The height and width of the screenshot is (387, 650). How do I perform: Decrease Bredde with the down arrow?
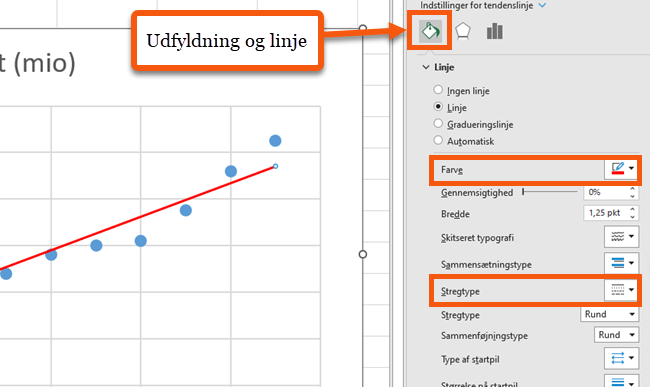[633, 217]
